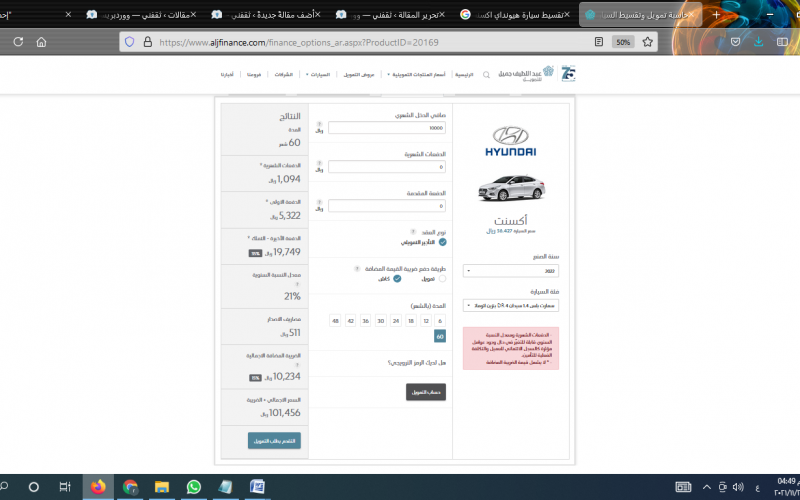This screenshot has height=500, width=800.
Task: Show hidden system tray icons chevron
Action: 707,487
